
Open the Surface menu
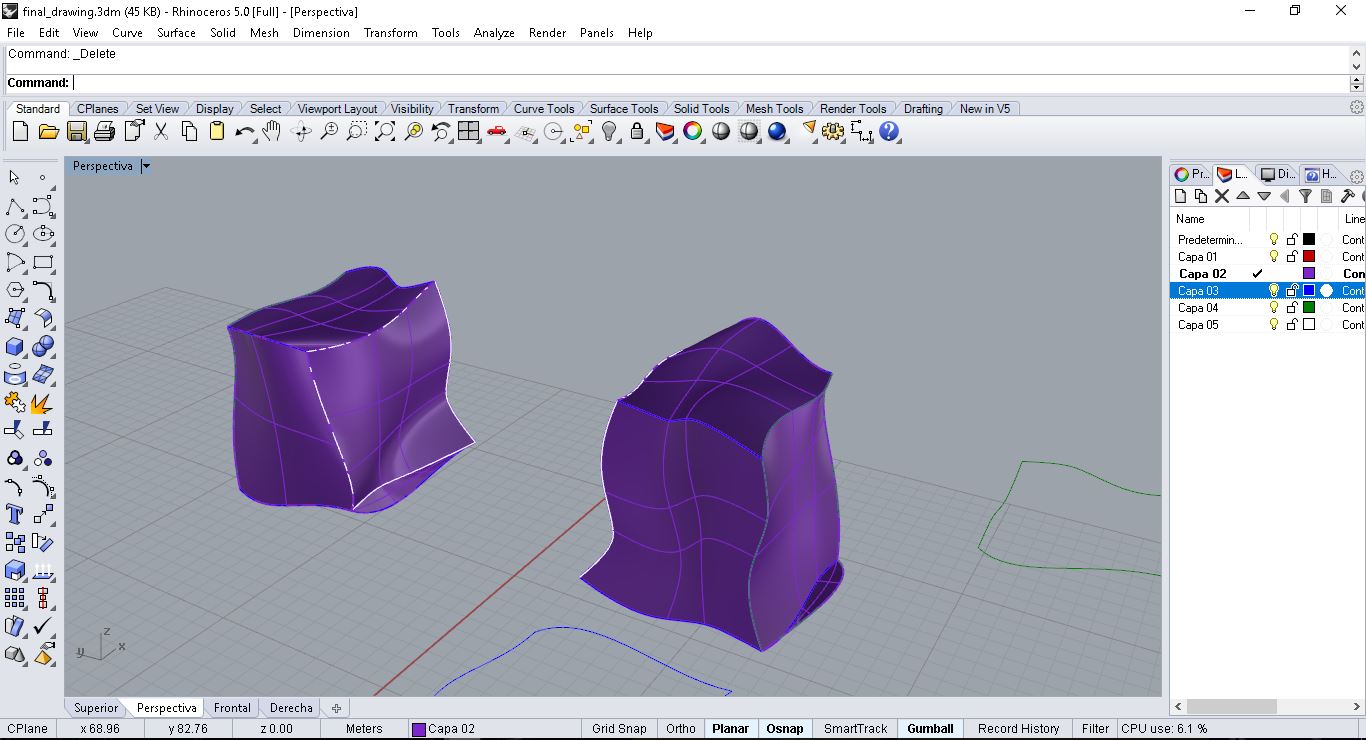pyautogui.click(x=176, y=33)
